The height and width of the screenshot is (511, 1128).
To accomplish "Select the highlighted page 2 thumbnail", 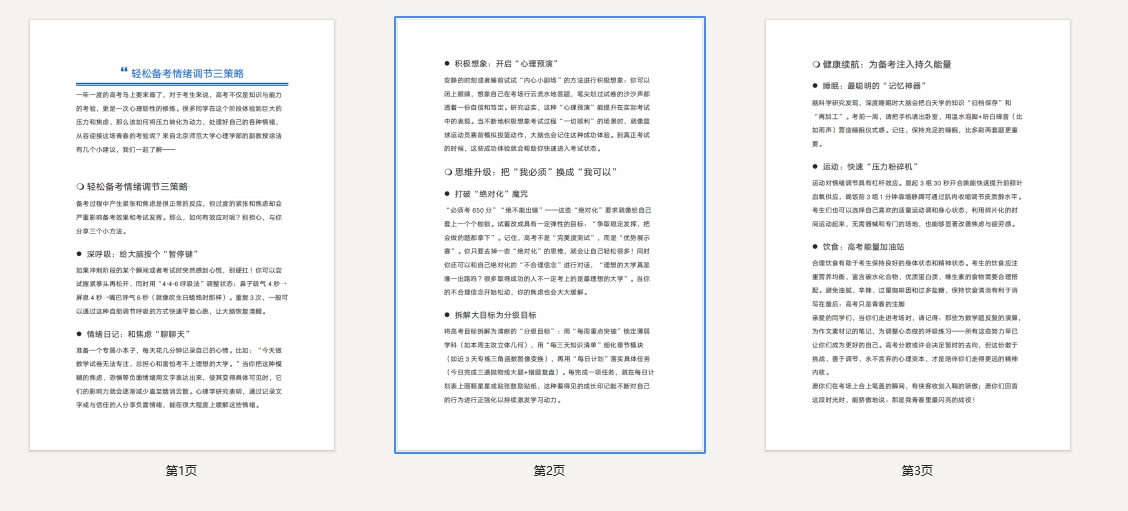I will click(x=549, y=235).
